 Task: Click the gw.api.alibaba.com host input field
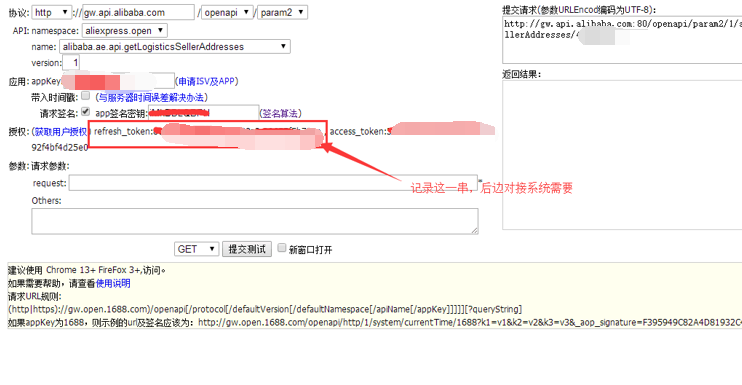[138, 12]
